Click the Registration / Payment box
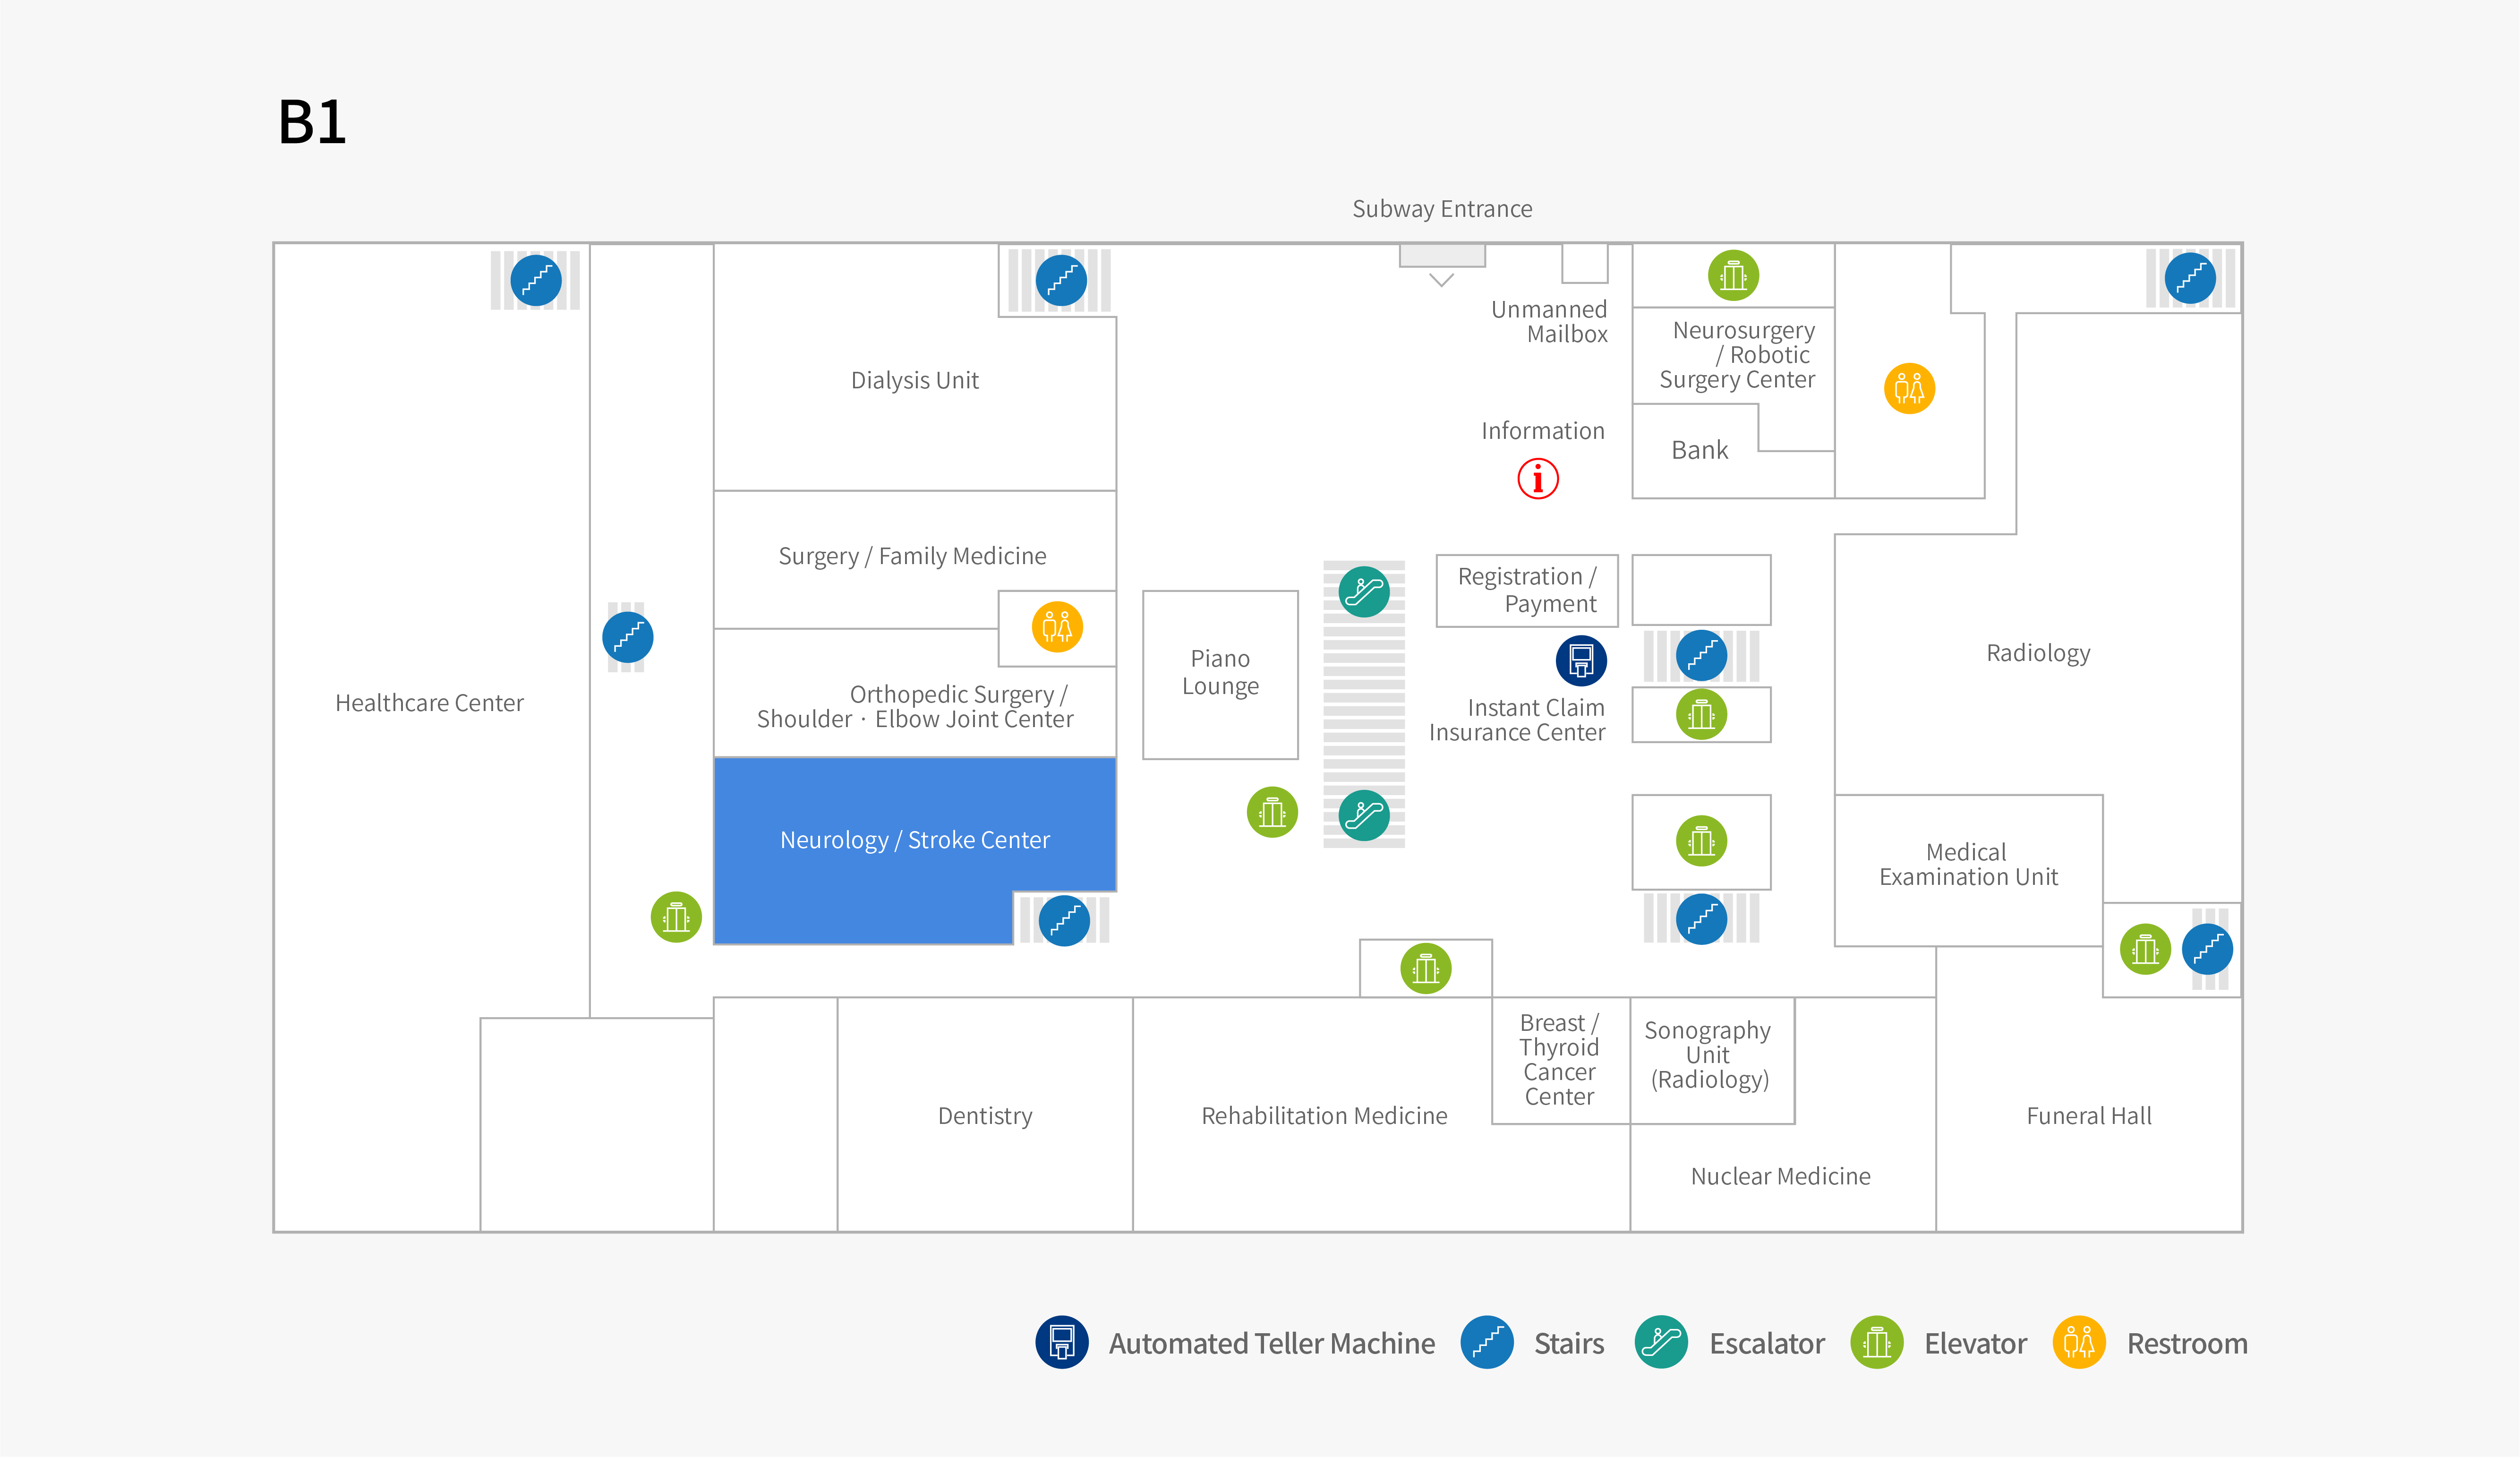Image resolution: width=2520 pixels, height=1457 pixels. coord(1527,590)
